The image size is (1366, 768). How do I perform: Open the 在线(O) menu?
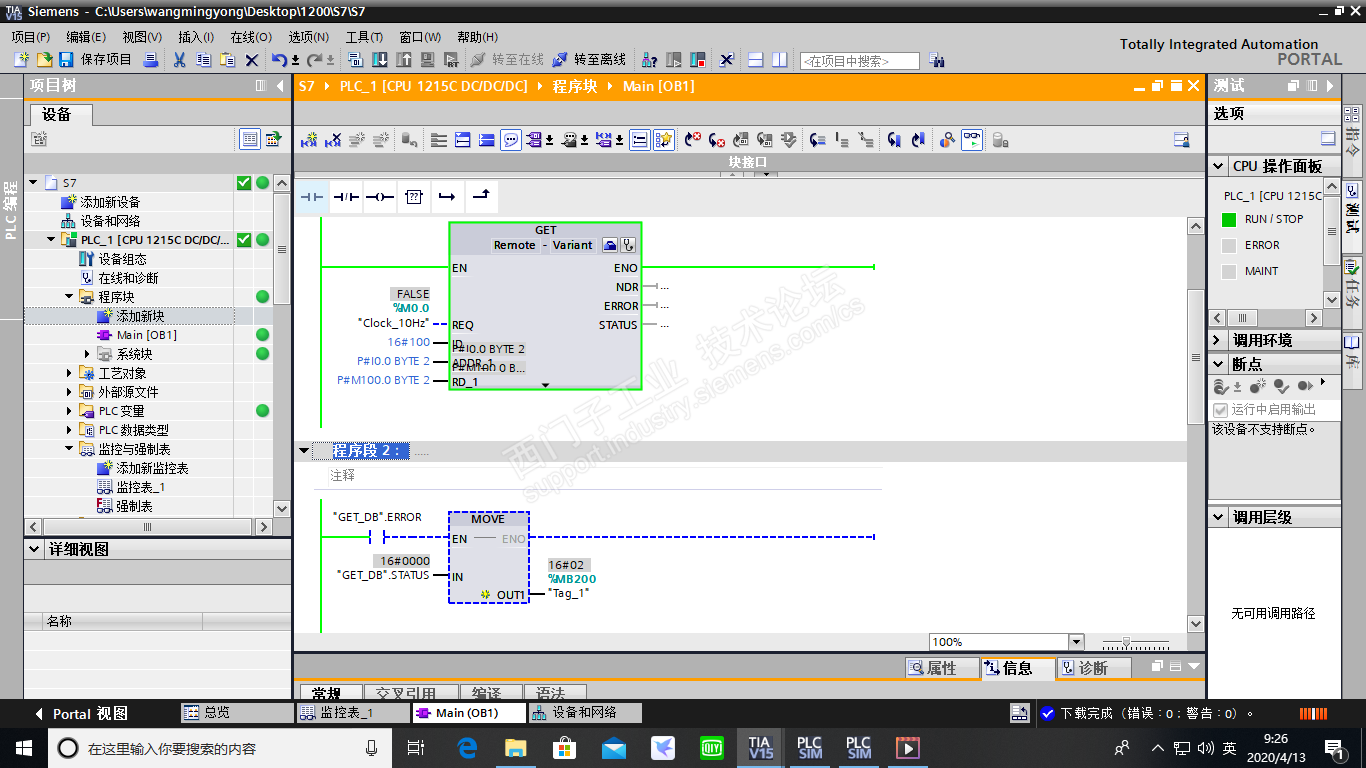pyautogui.click(x=251, y=37)
